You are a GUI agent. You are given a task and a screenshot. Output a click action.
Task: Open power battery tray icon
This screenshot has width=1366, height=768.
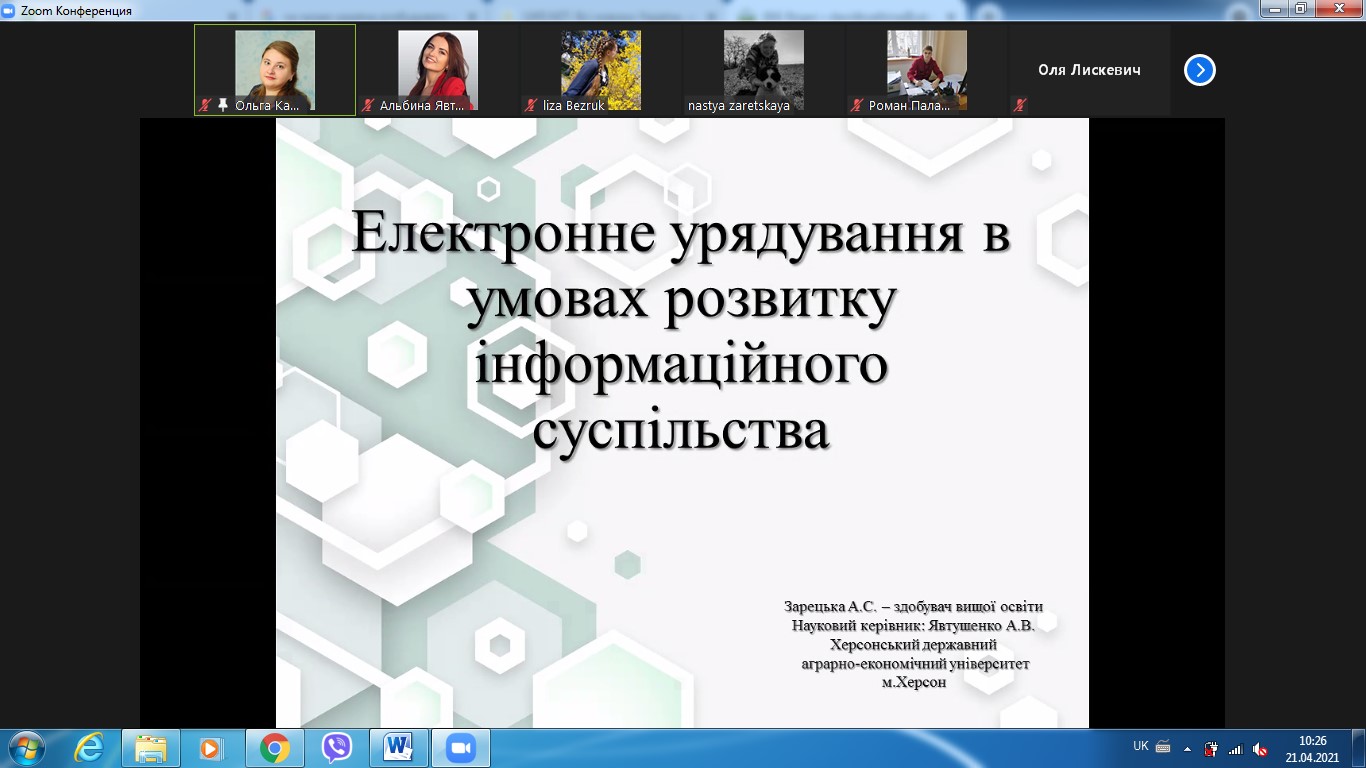[1212, 748]
